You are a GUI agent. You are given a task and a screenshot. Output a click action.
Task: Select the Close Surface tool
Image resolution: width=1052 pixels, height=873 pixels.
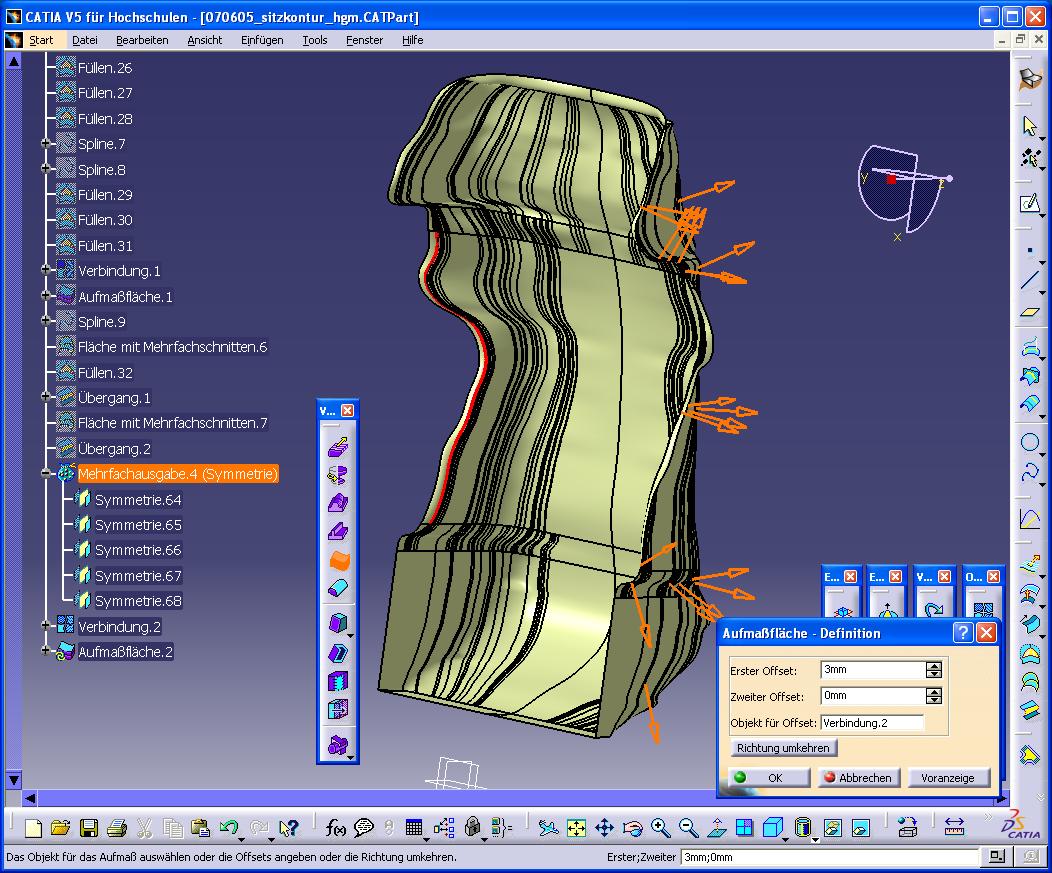339,588
